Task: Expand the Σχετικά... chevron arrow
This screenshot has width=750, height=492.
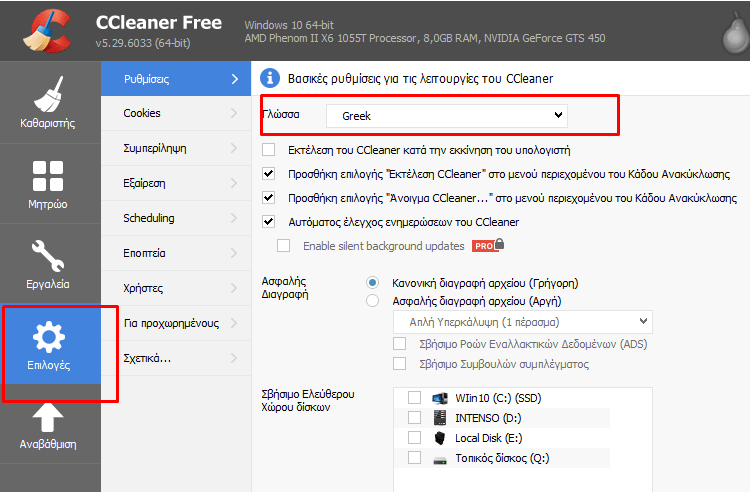Action: tap(234, 358)
